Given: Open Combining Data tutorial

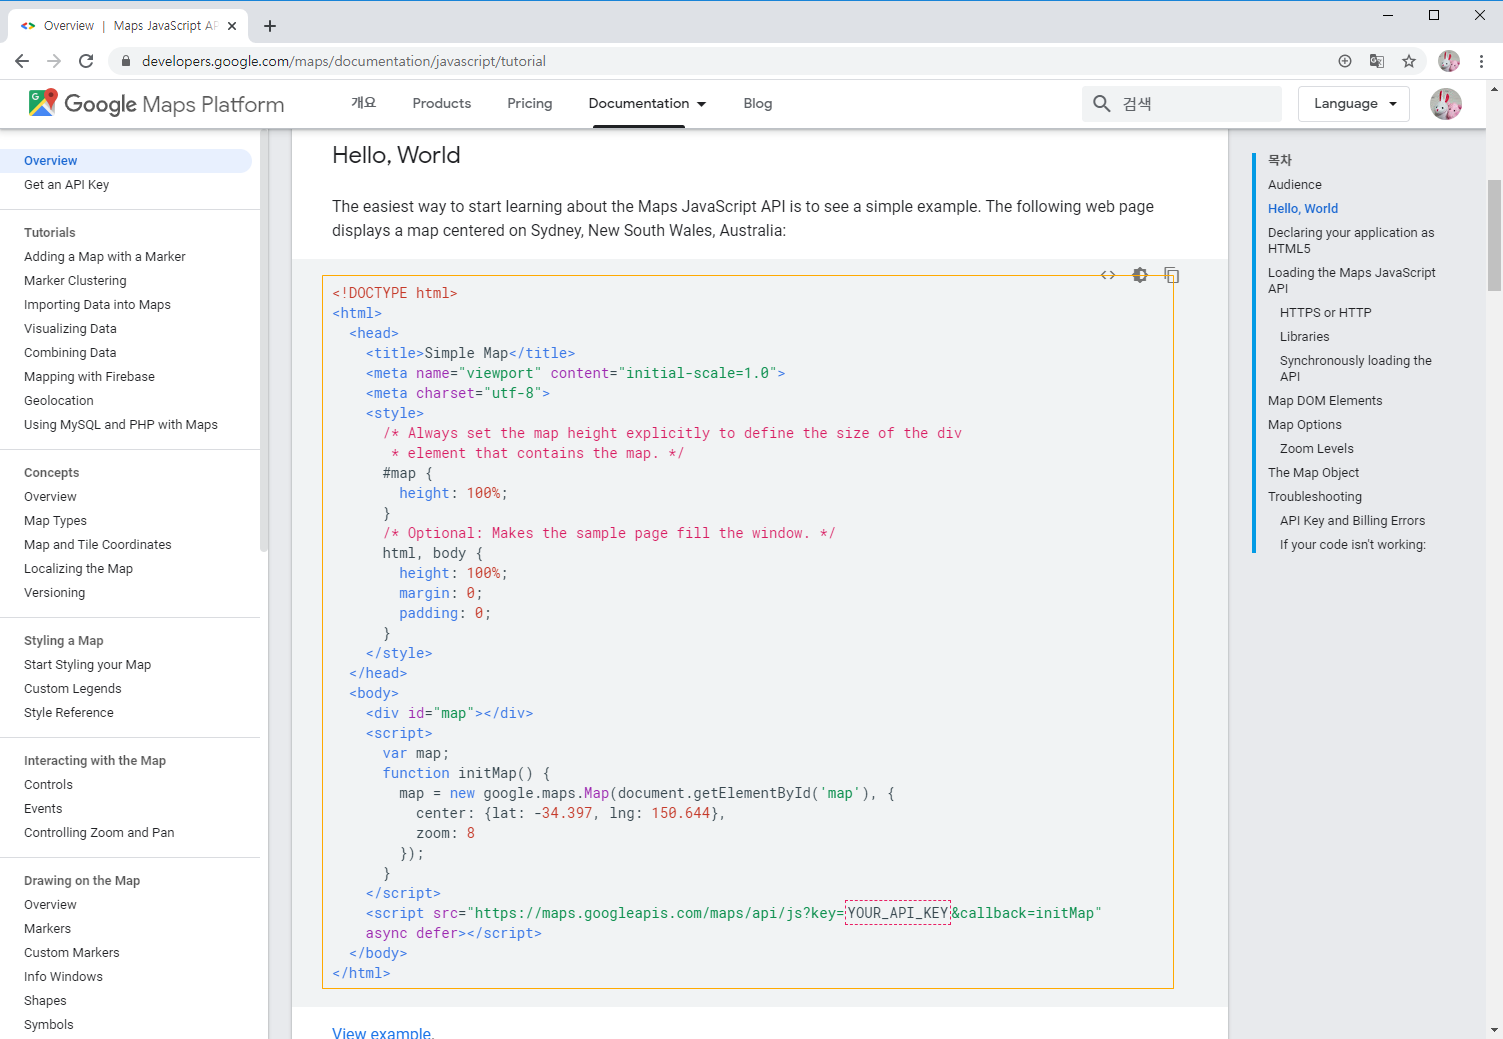Looking at the screenshot, I should tap(70, 353).
